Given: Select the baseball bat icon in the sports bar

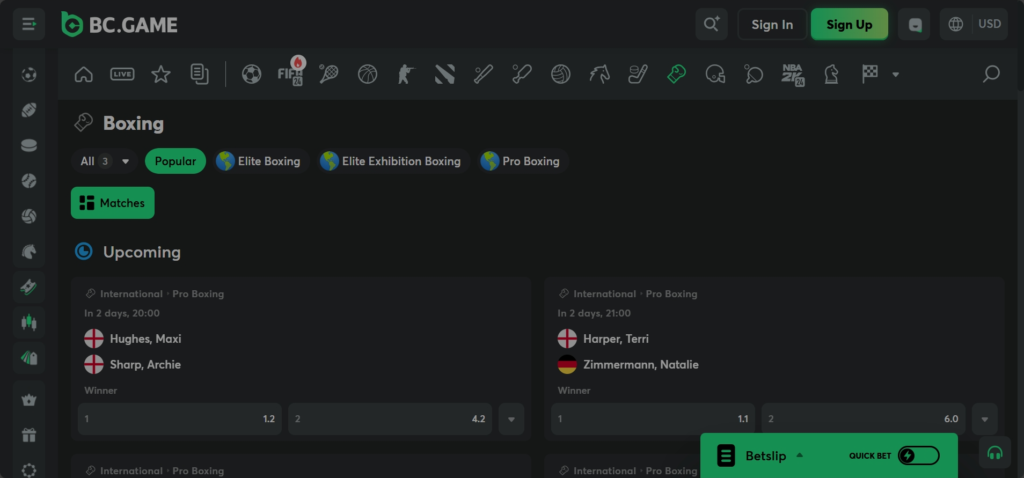Looking at the screenshot, I should 483,74.
